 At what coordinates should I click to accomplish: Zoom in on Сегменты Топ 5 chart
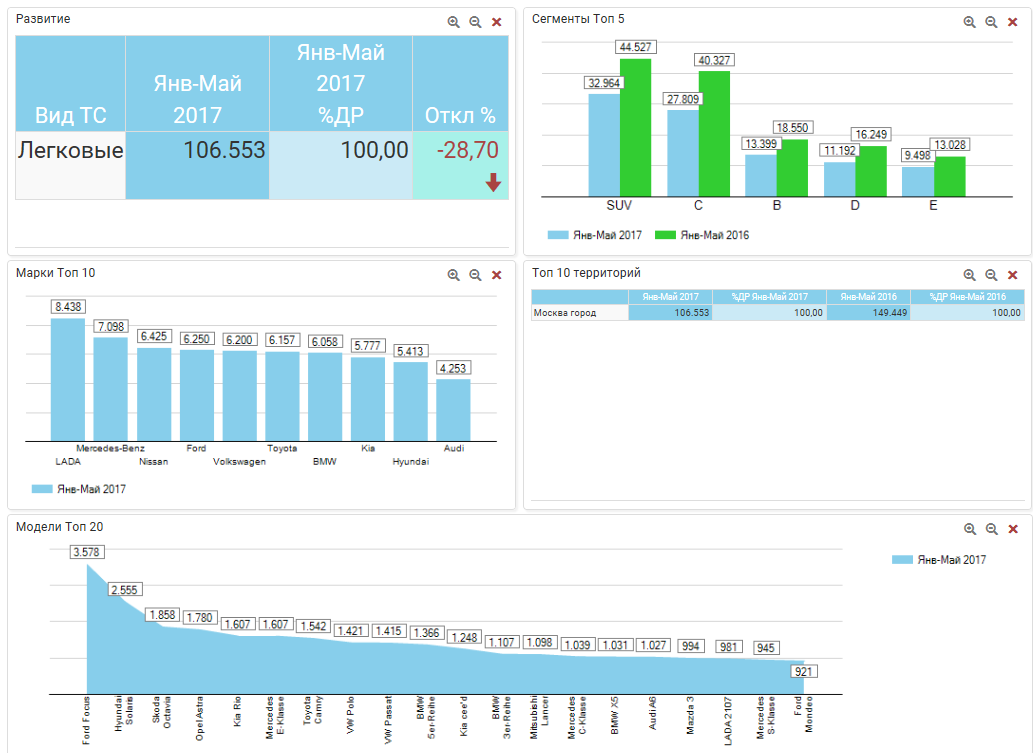click(x=969, y=22)
